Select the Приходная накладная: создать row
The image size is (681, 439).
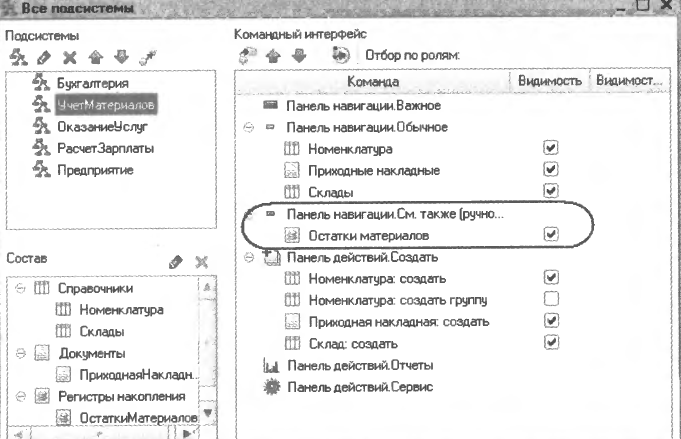[x=399, y=322]
